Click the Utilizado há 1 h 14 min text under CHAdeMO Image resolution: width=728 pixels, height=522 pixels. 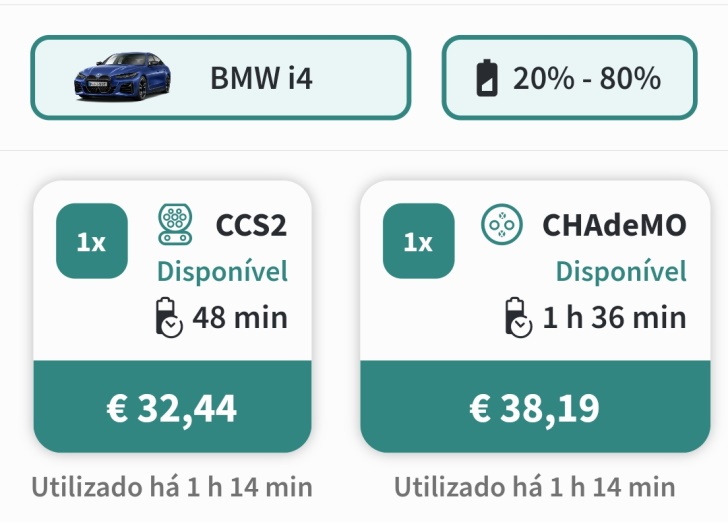(x=534, y=487)
